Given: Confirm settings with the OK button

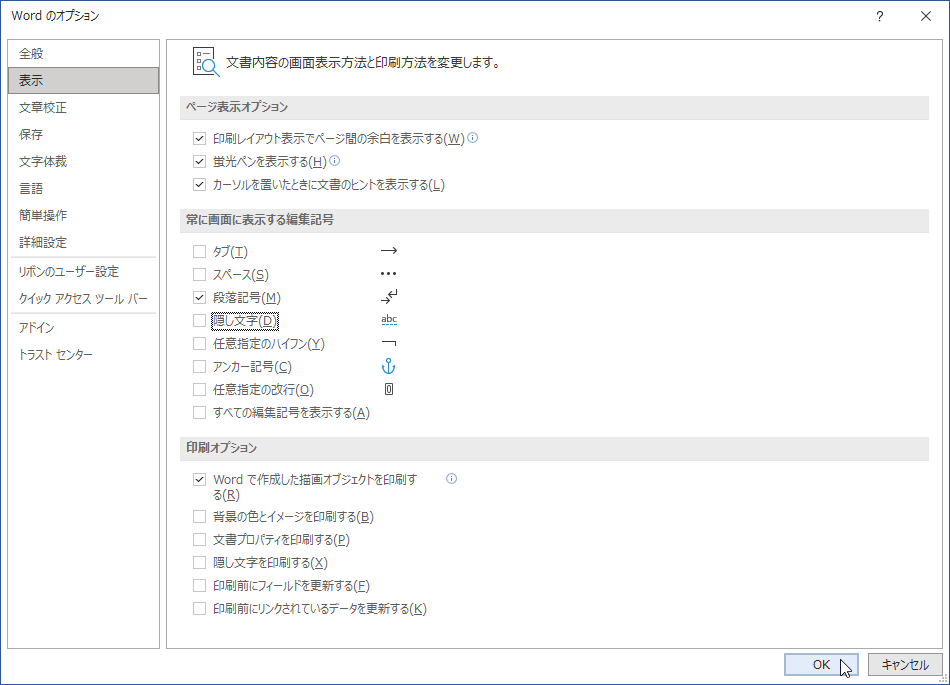Looking at the screenshot, I should pyautogui.click(x=821, y=664).
